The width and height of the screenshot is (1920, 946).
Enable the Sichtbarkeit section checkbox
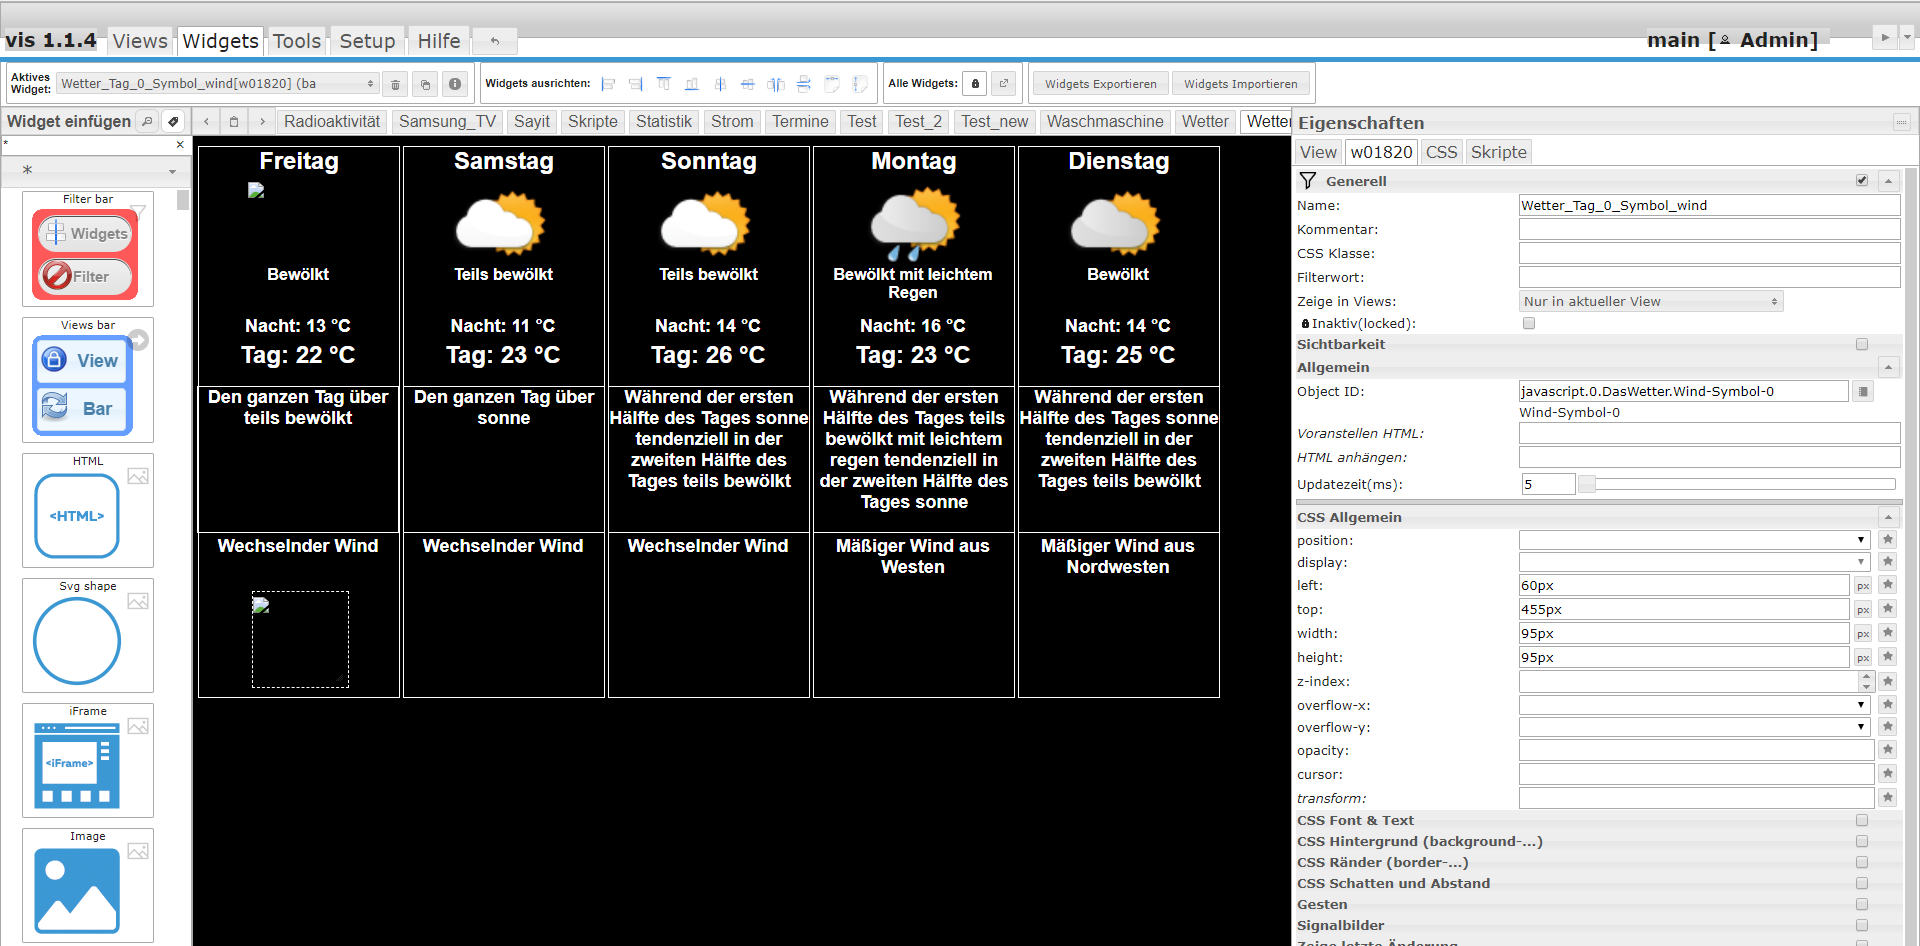click(x=1862, y=344)
